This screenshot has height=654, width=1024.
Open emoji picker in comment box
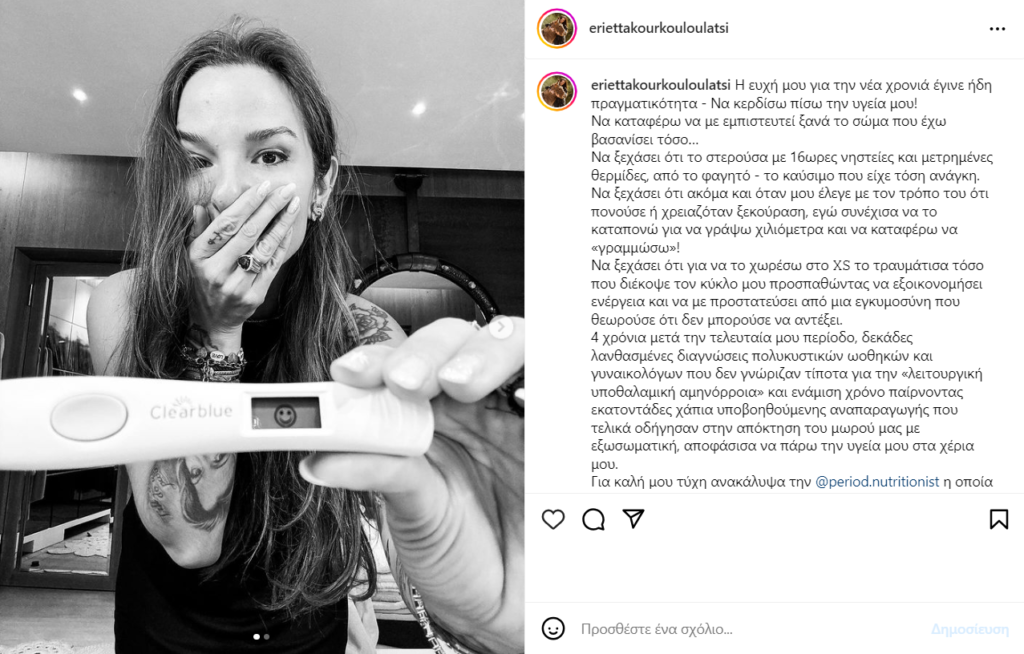tap(553, 629)
